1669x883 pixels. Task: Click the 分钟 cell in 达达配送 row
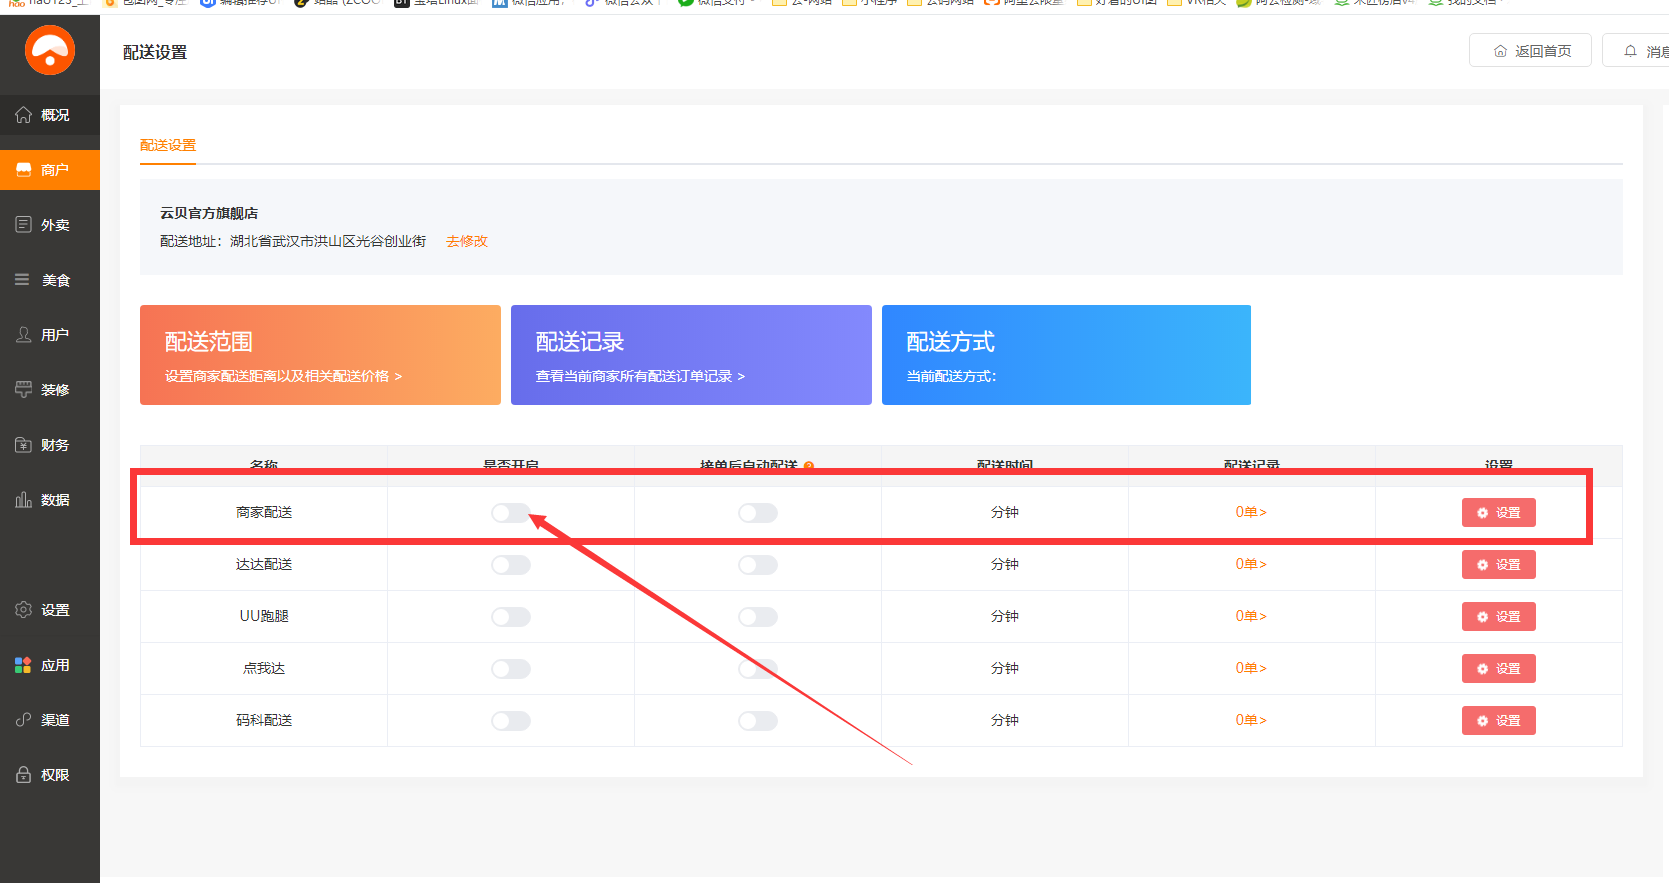point(1005,564)
